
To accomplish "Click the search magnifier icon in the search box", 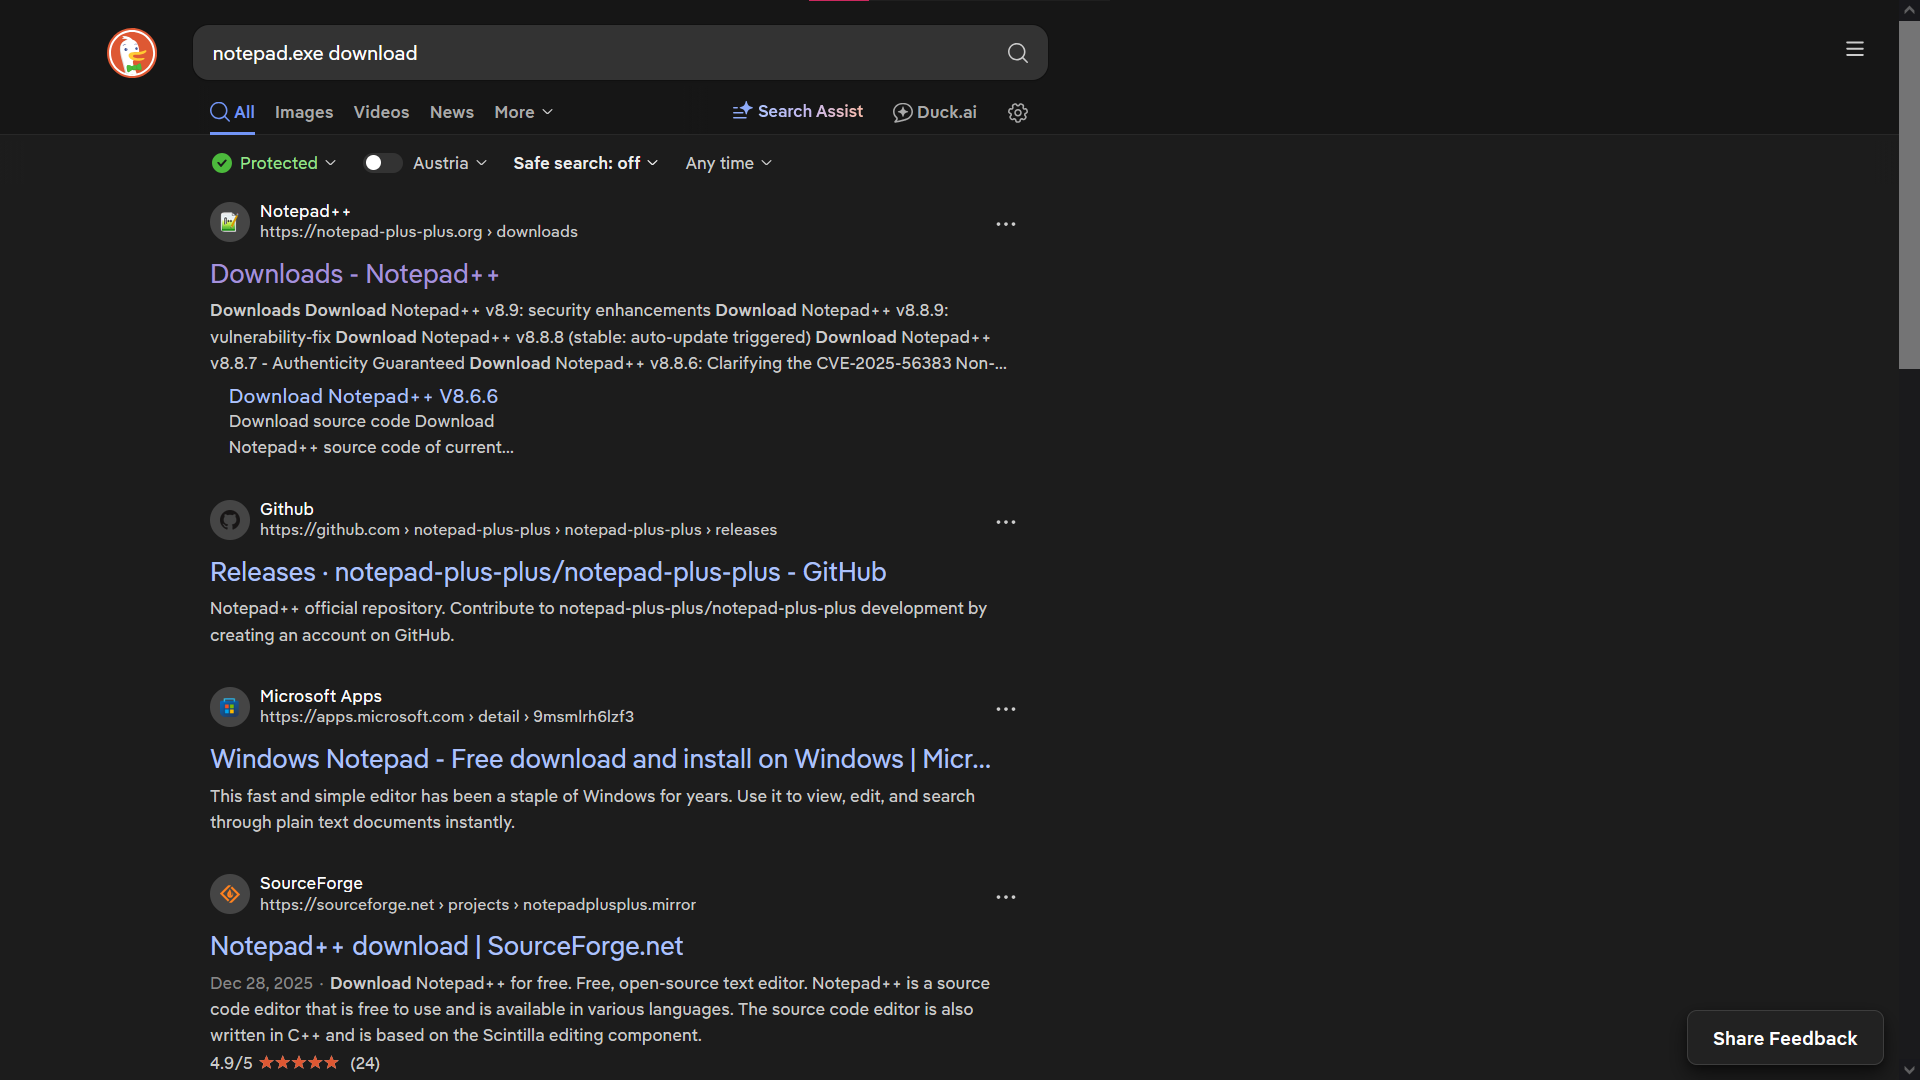I will click(x=1017, y=53).
